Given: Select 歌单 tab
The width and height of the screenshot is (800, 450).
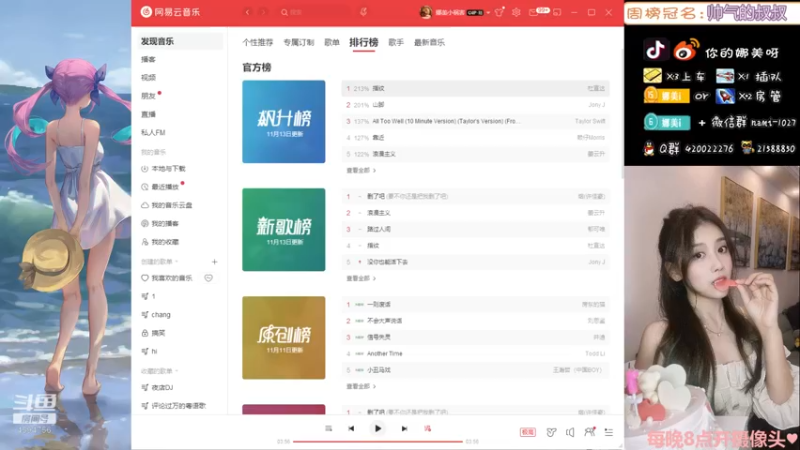Looking at the screenshot, I should tap(332, 42).
